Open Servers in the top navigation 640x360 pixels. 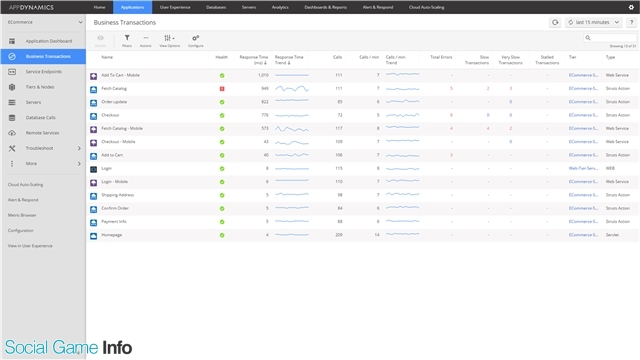click(x=249, y=7)
